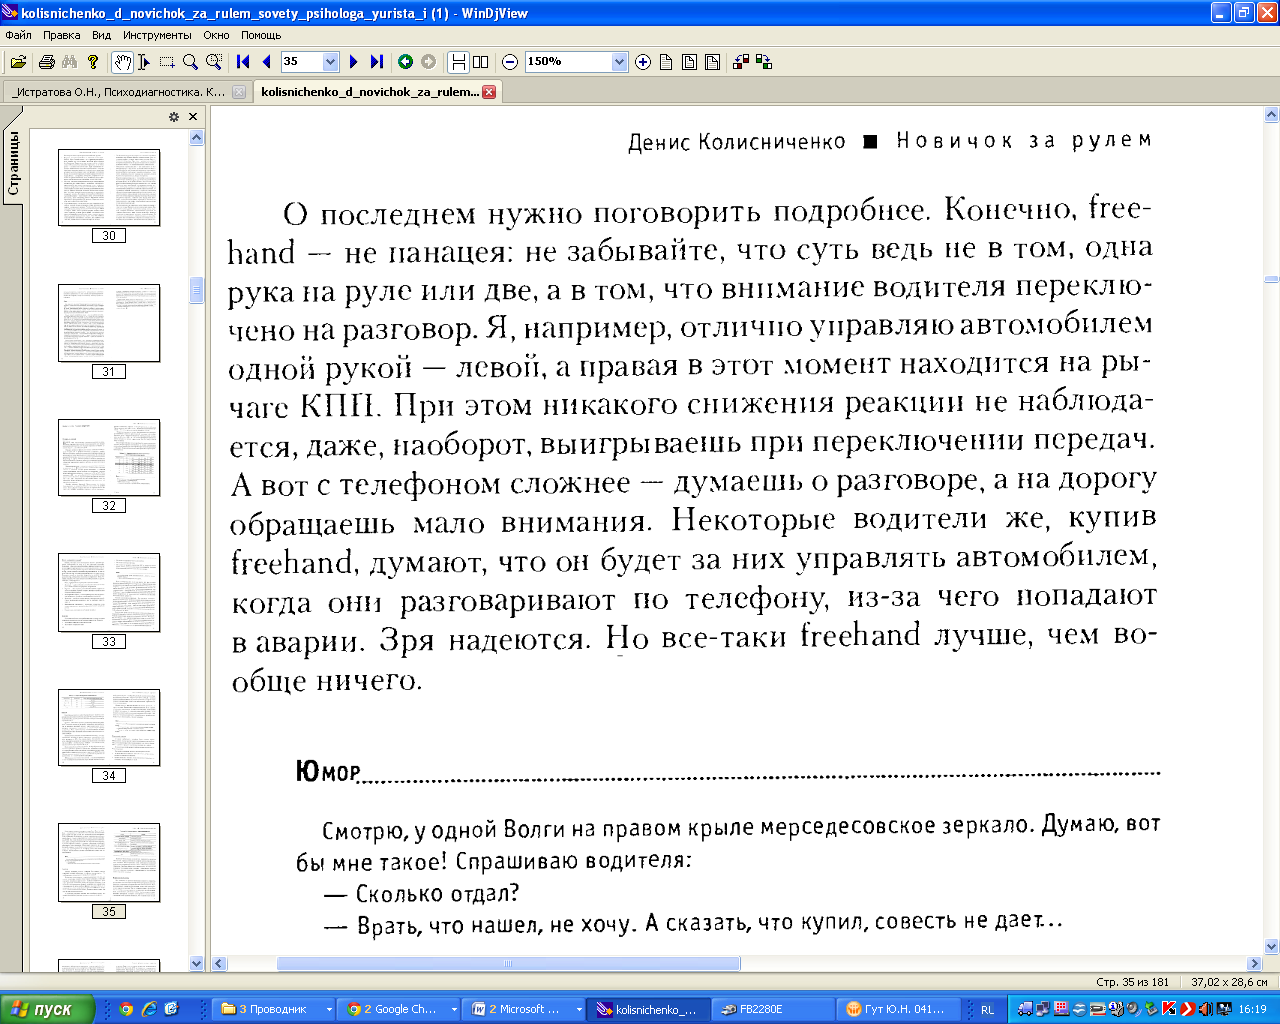This screenshot has width=1280, height=1024.
Task: Open the page number dropdown
Action: pos(331,62)
